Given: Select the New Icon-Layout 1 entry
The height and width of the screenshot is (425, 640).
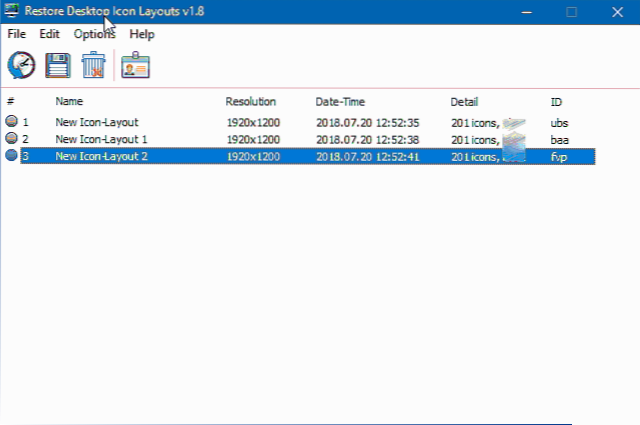Looking at the screenshot, I should [101, 139].
